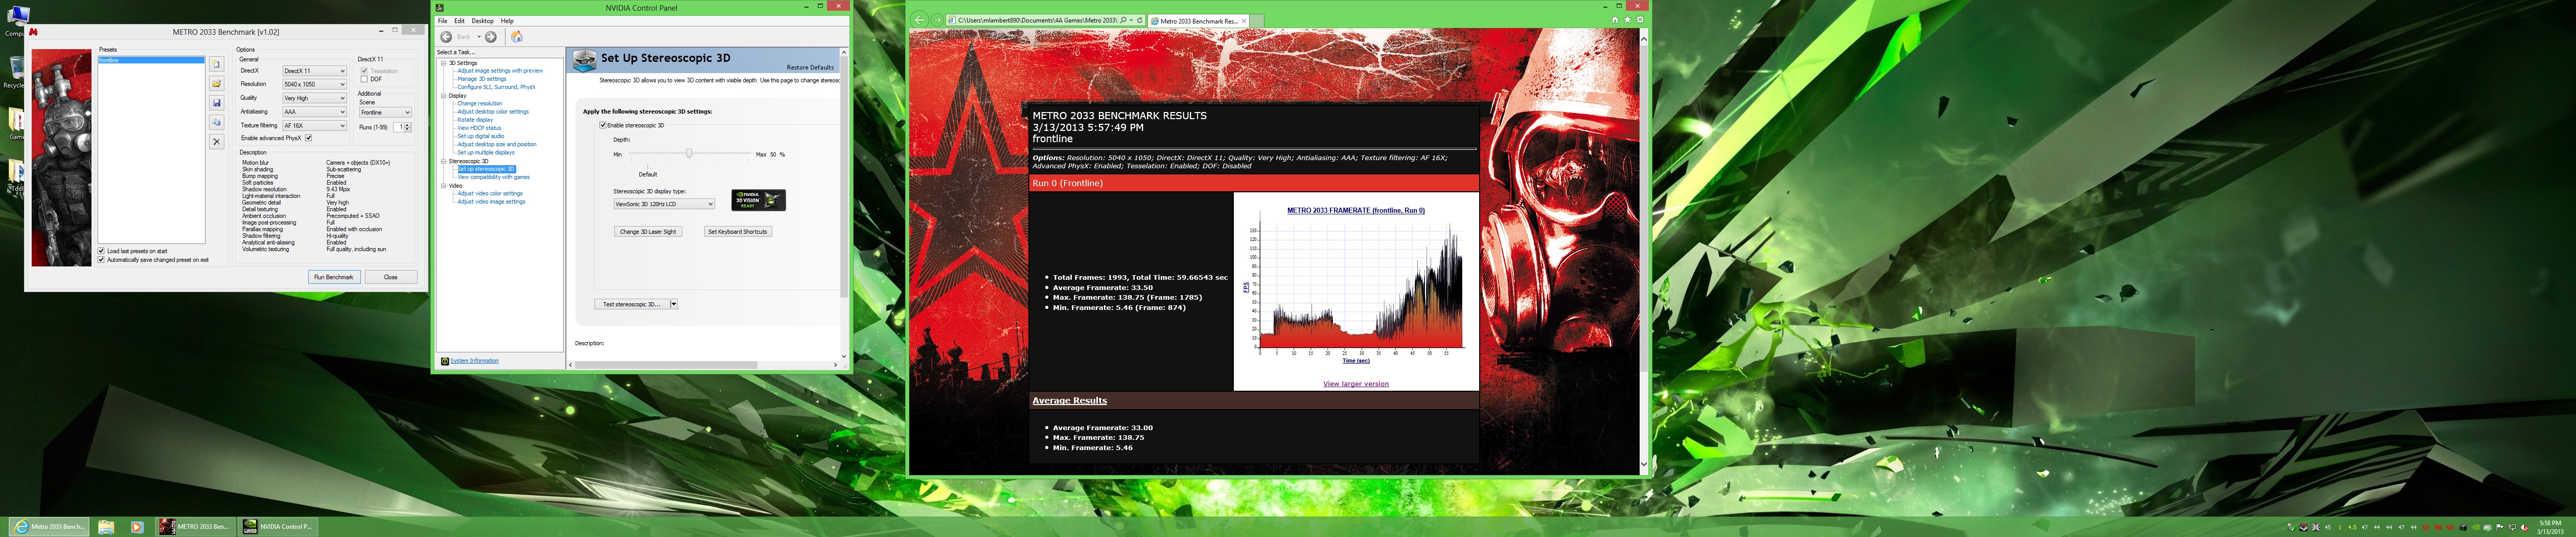The height and width of the screenshot is (537, 2576).
Task: Follow the View larger version link
Action: (1355, 384)
